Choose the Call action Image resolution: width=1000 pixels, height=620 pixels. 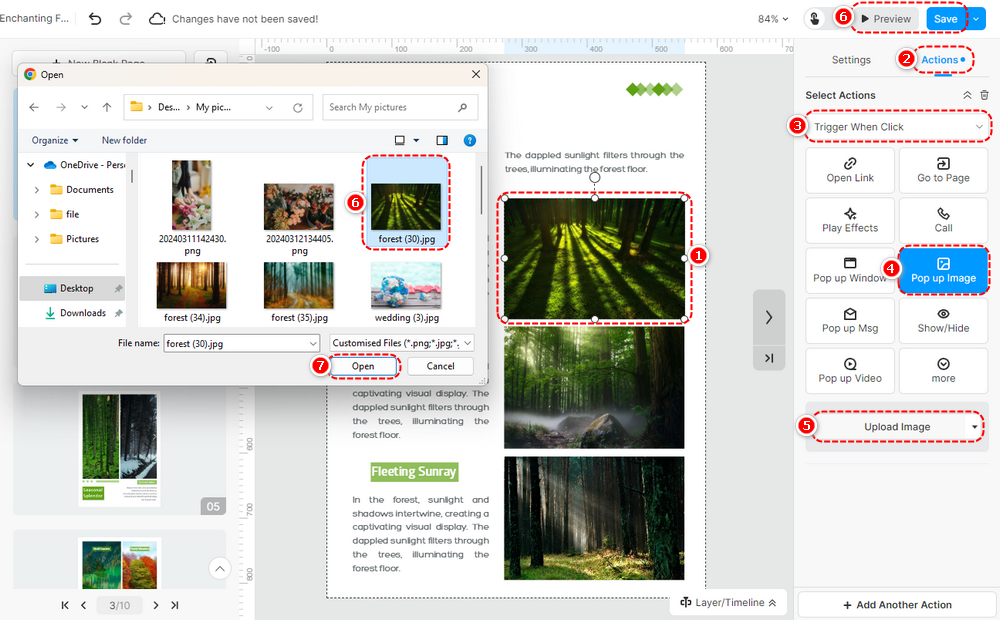pyautogui.click(x=943, y=220)
